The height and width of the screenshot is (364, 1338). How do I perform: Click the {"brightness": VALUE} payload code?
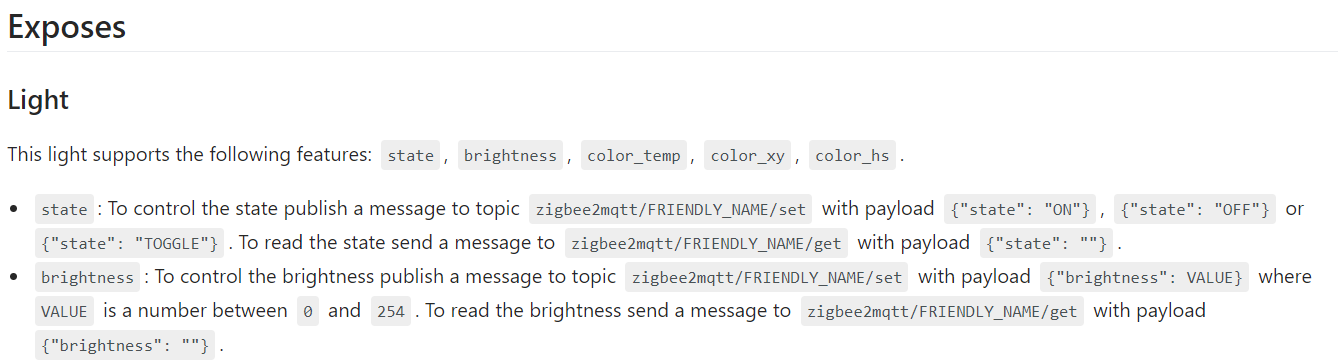pyautogui.click(x=1144, y=277)
